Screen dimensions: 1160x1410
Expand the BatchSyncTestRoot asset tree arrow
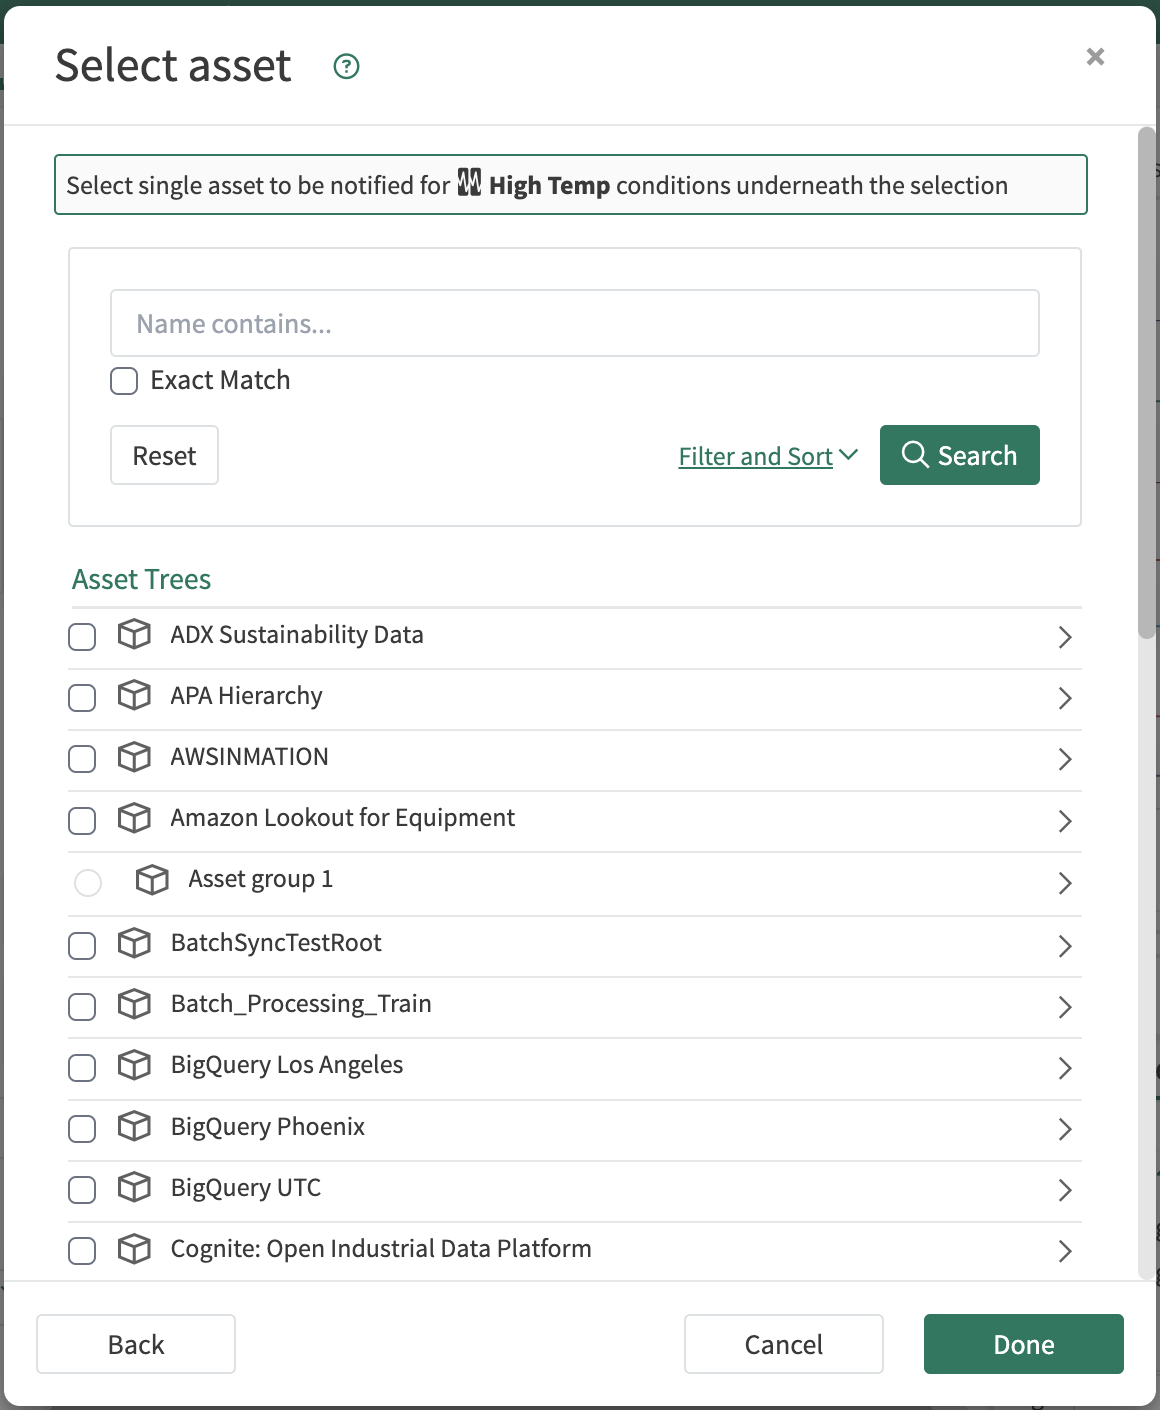(1064, 946)
